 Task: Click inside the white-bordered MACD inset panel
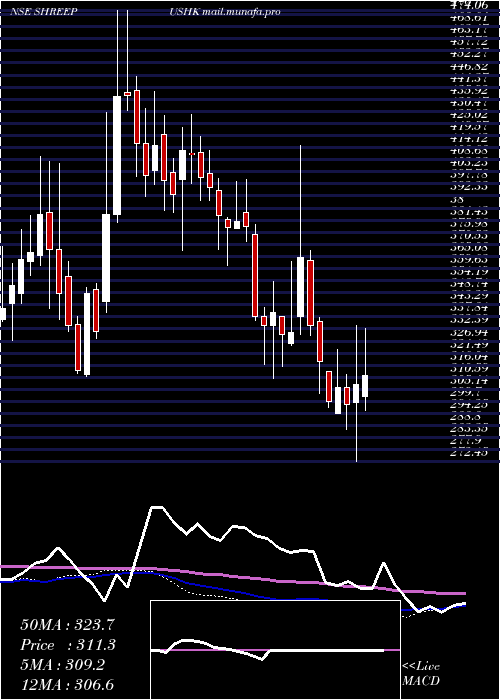coord(275,650)
